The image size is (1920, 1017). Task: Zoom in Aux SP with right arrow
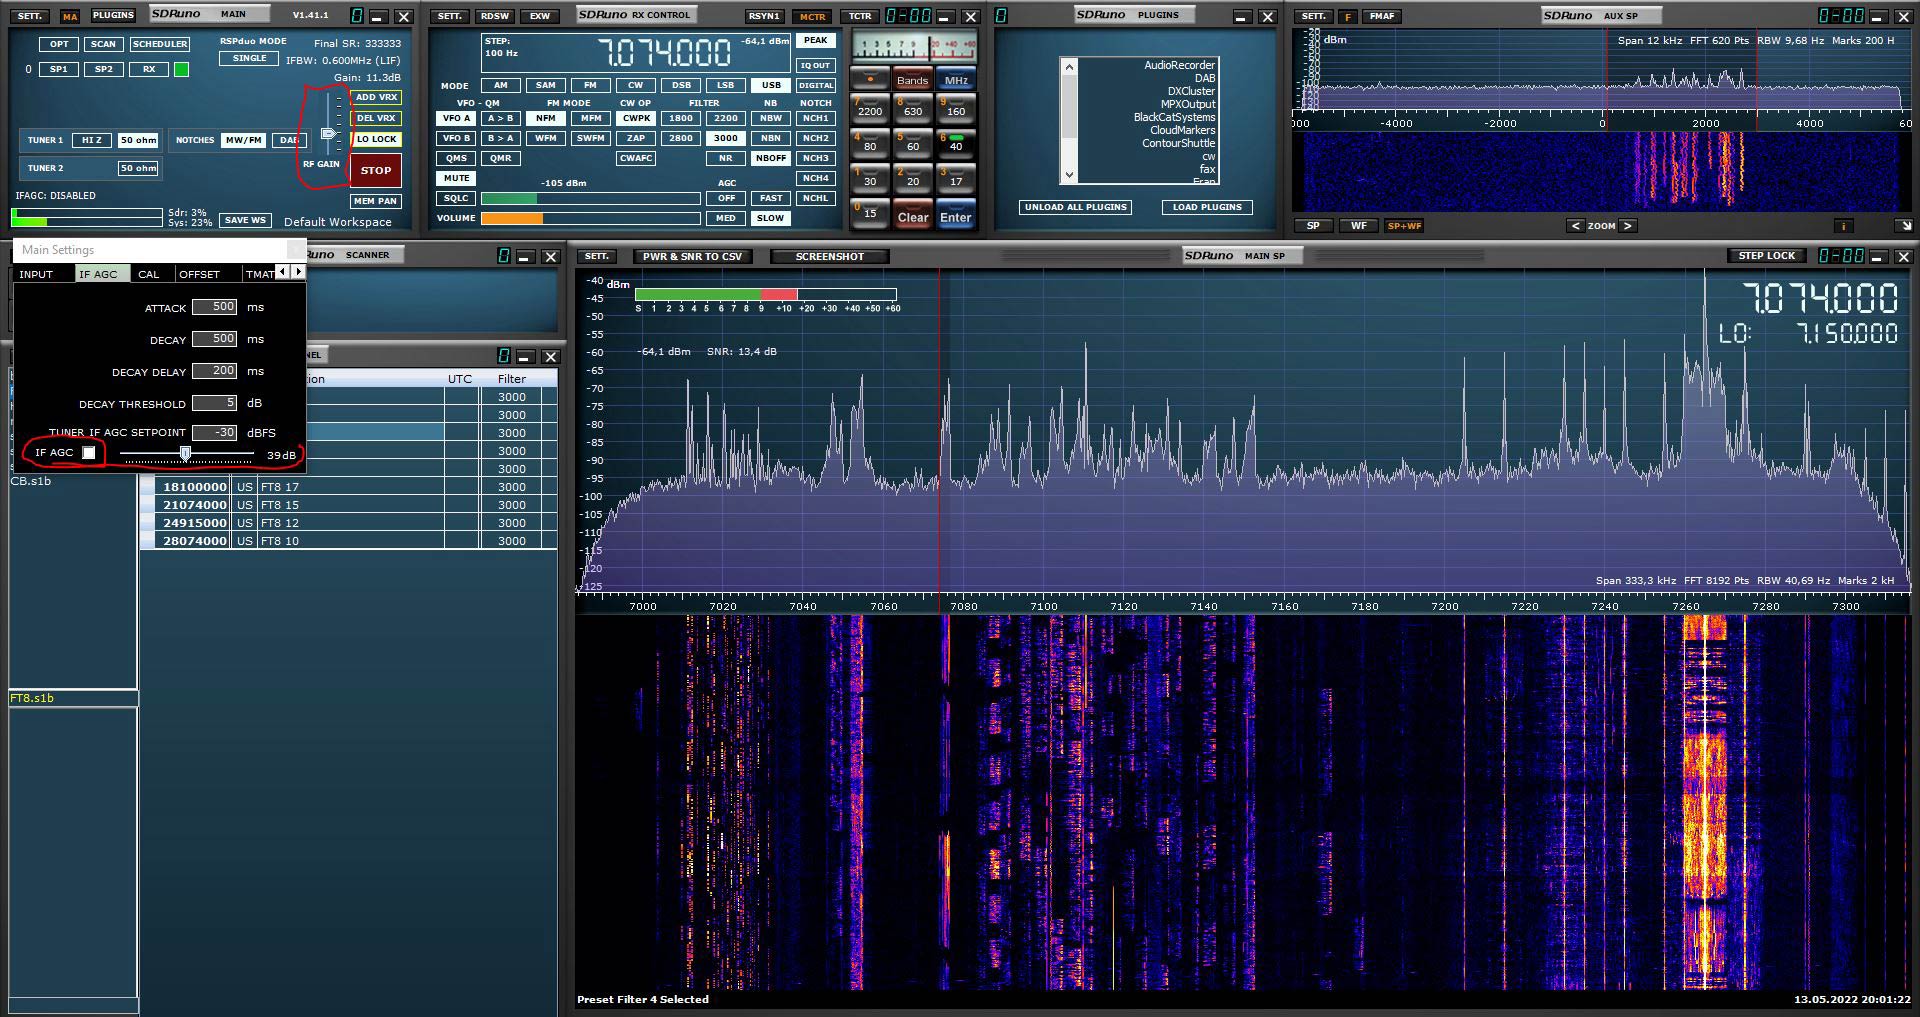[1627, 226]
